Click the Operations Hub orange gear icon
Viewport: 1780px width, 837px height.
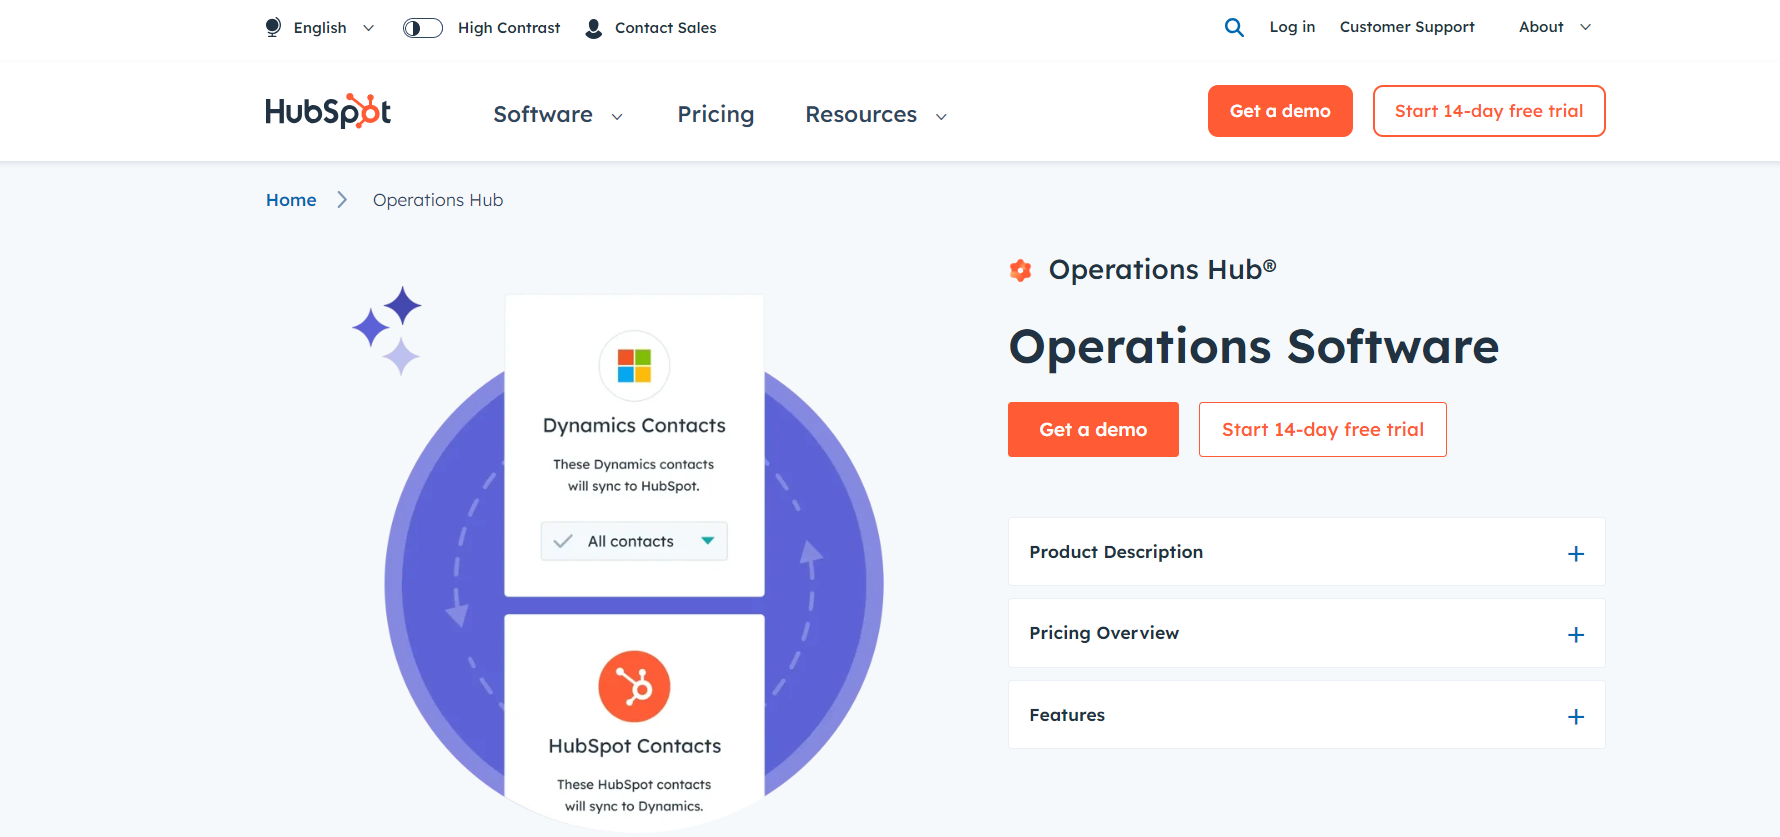tap(1020, 270)
